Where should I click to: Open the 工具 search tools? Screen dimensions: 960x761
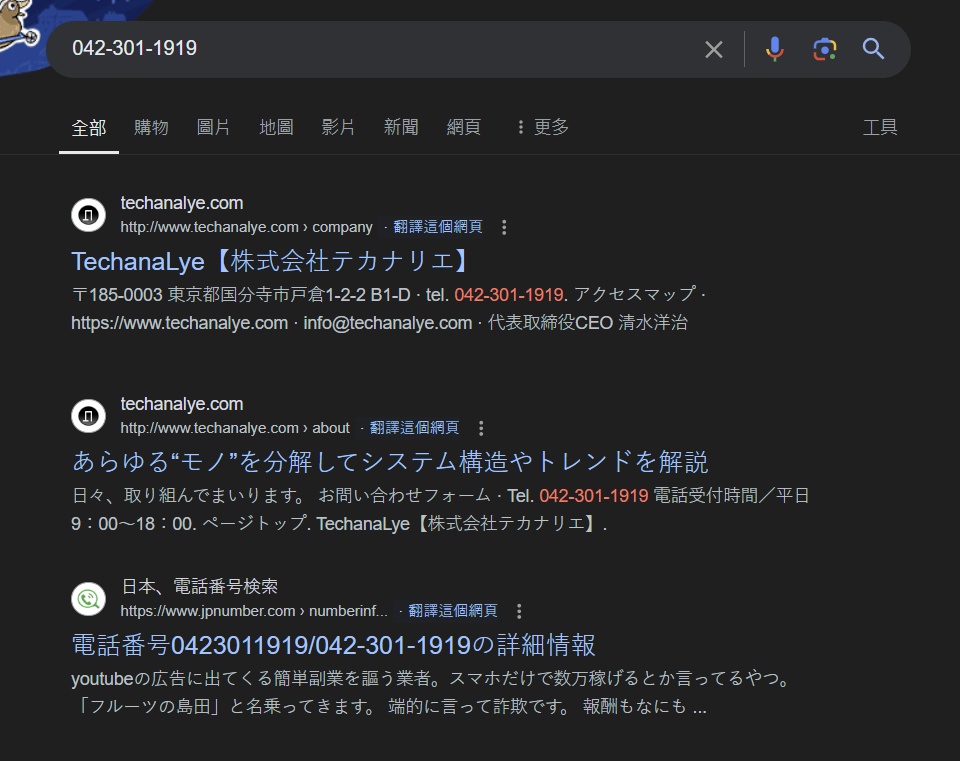(880, 127)
